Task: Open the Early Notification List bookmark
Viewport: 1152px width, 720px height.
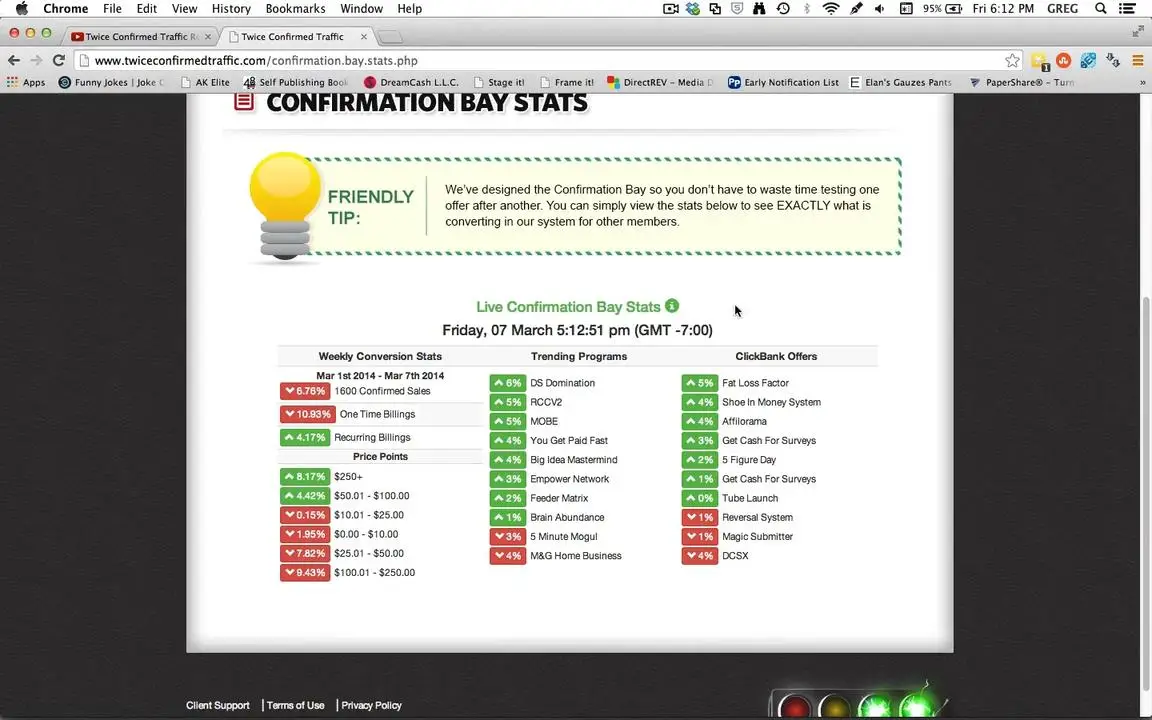Action: 783,82
